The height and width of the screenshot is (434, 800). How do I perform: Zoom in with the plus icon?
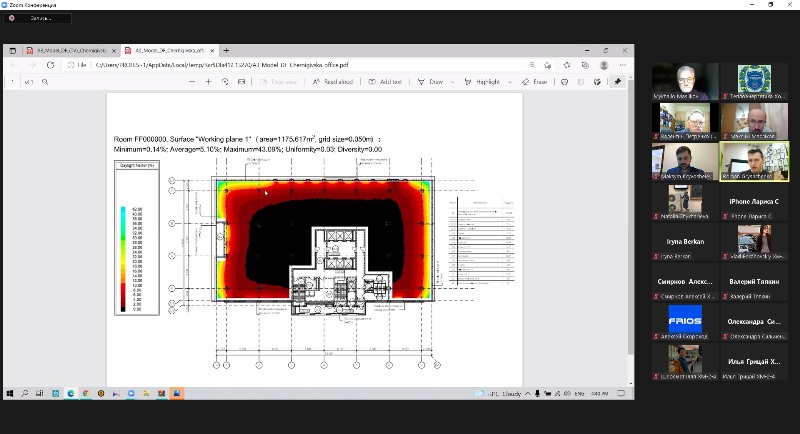208,82
